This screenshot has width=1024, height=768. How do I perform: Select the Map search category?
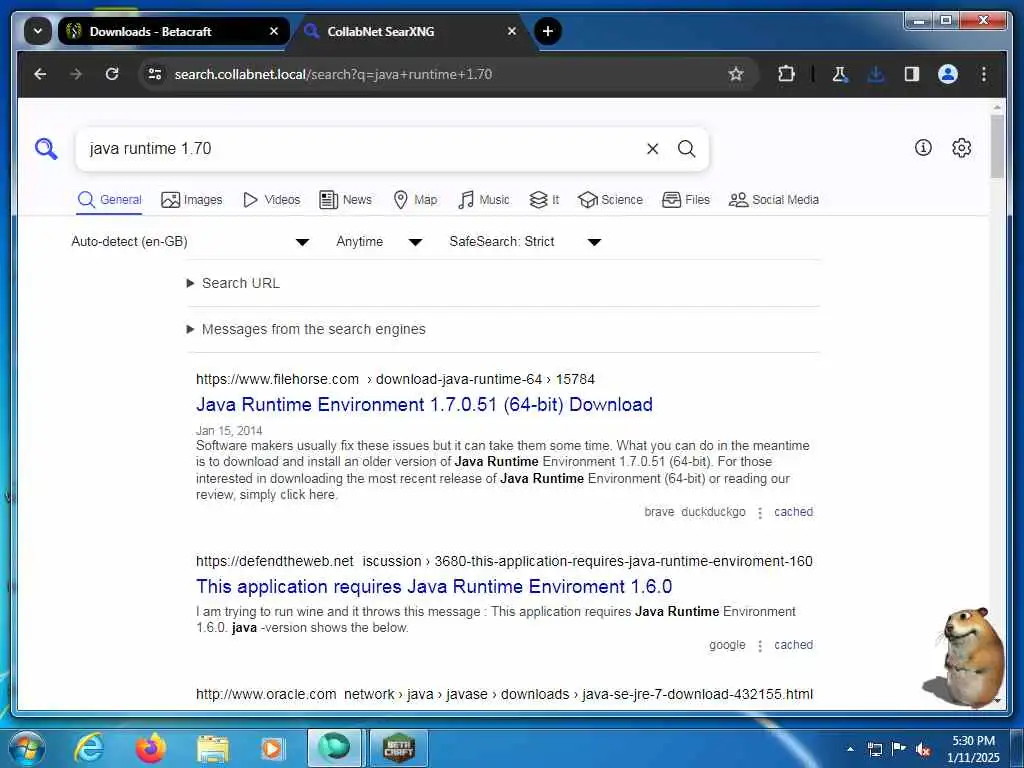pos(415,200)
